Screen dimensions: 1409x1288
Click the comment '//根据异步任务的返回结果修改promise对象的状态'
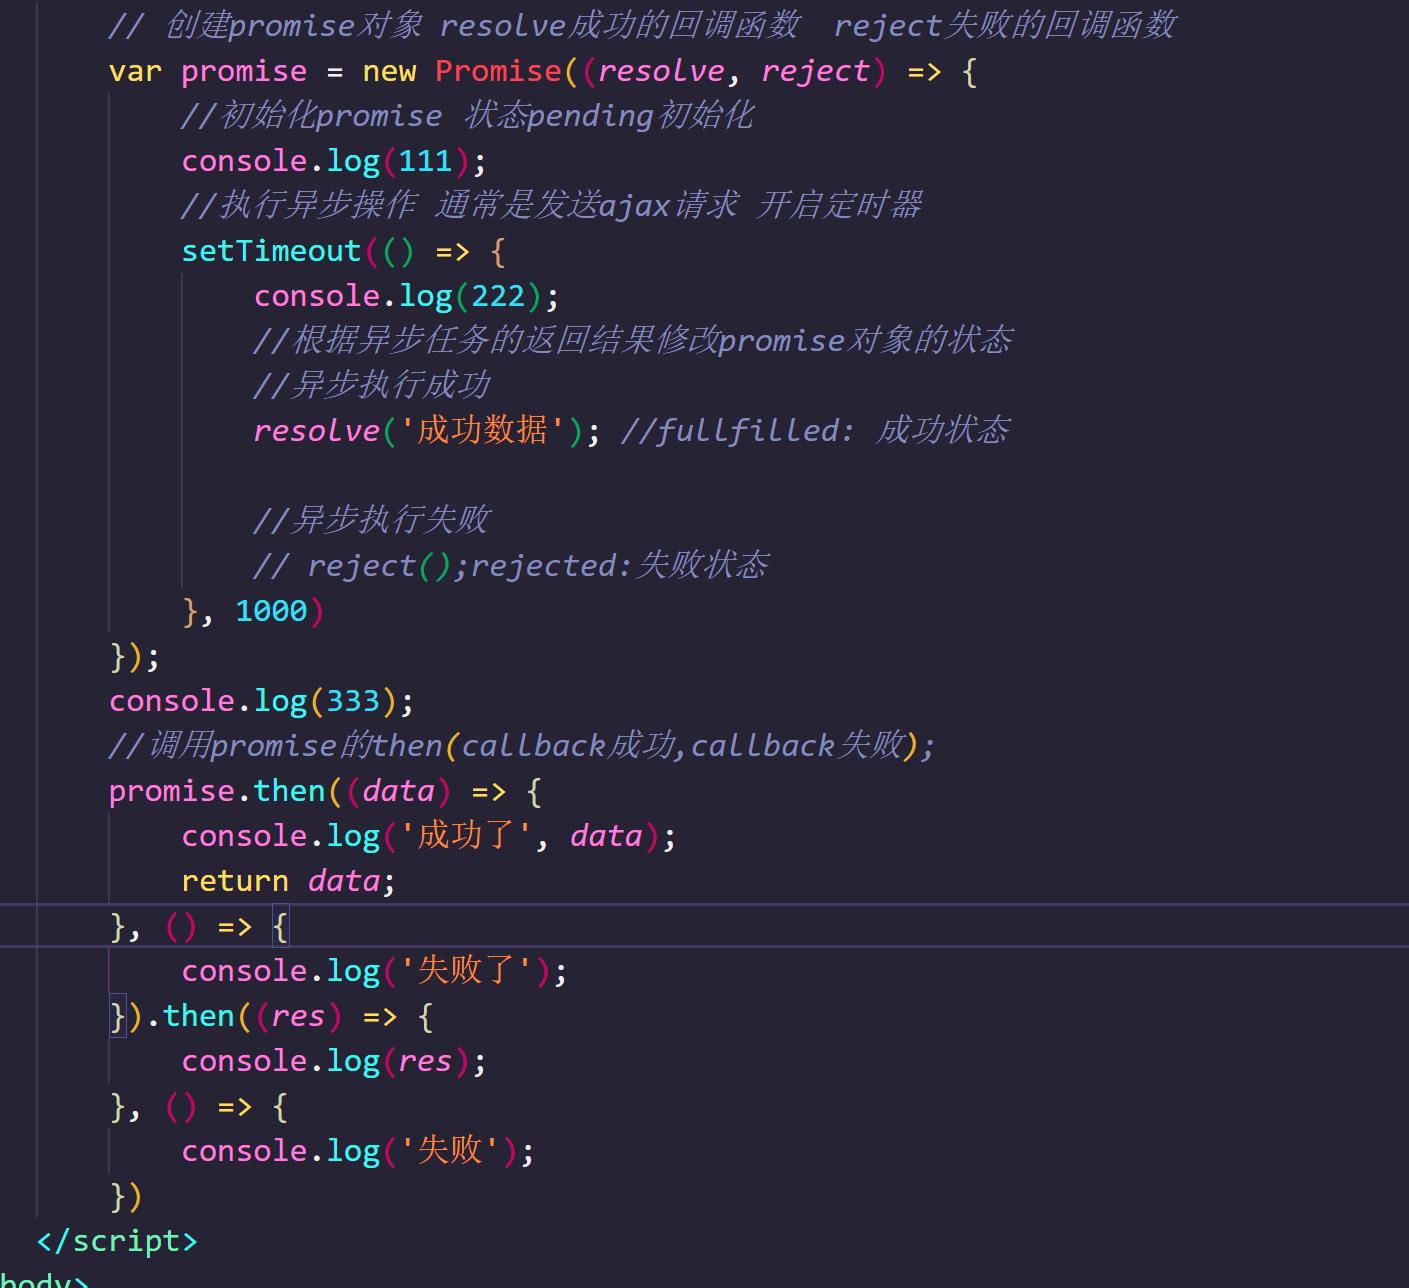[633, 341]
